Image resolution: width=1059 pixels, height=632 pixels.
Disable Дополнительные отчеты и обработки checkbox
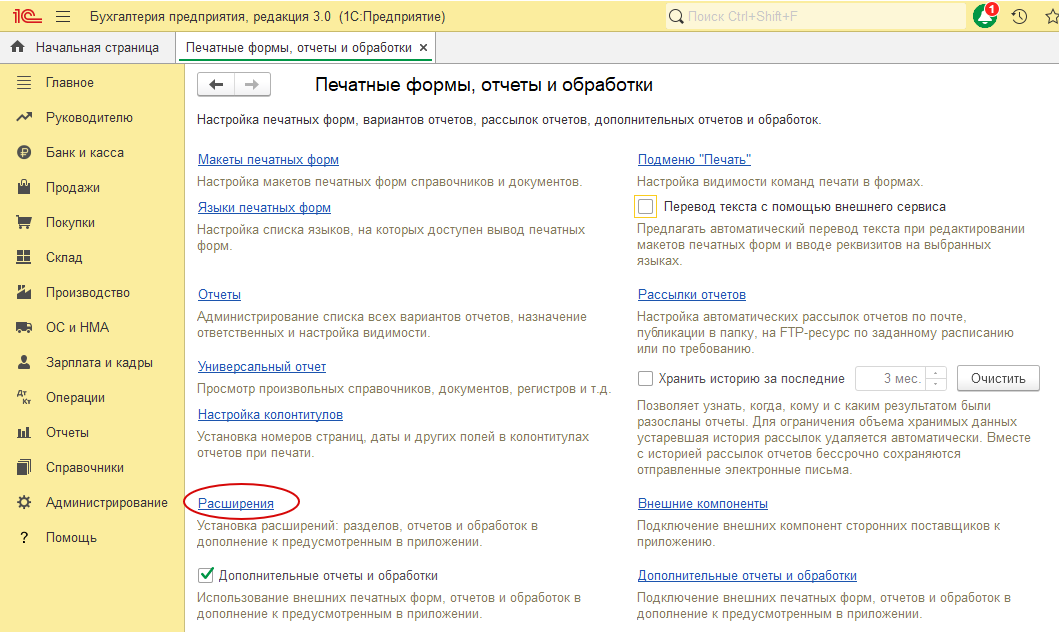click(204, 575)
